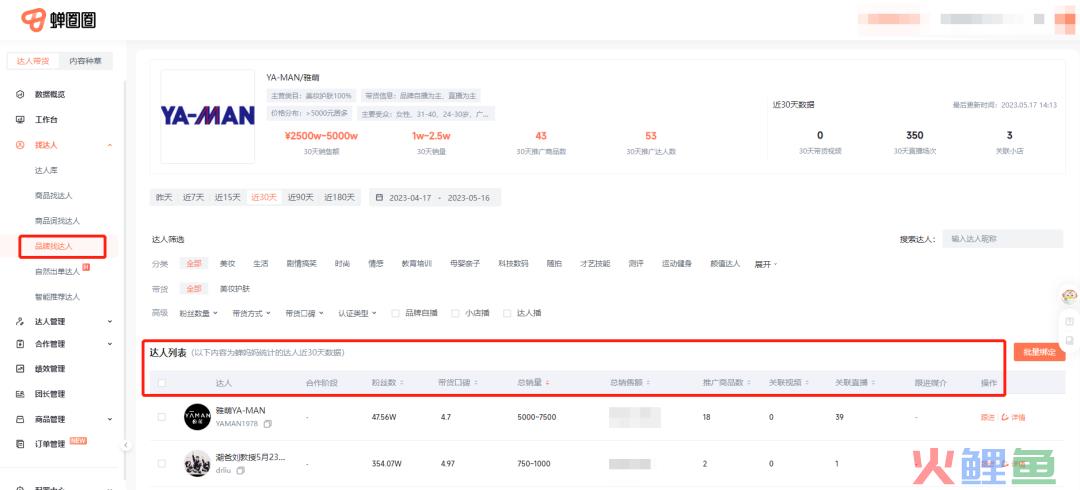
Task: Select the 昨天 time range
Action: click(164, 197)
